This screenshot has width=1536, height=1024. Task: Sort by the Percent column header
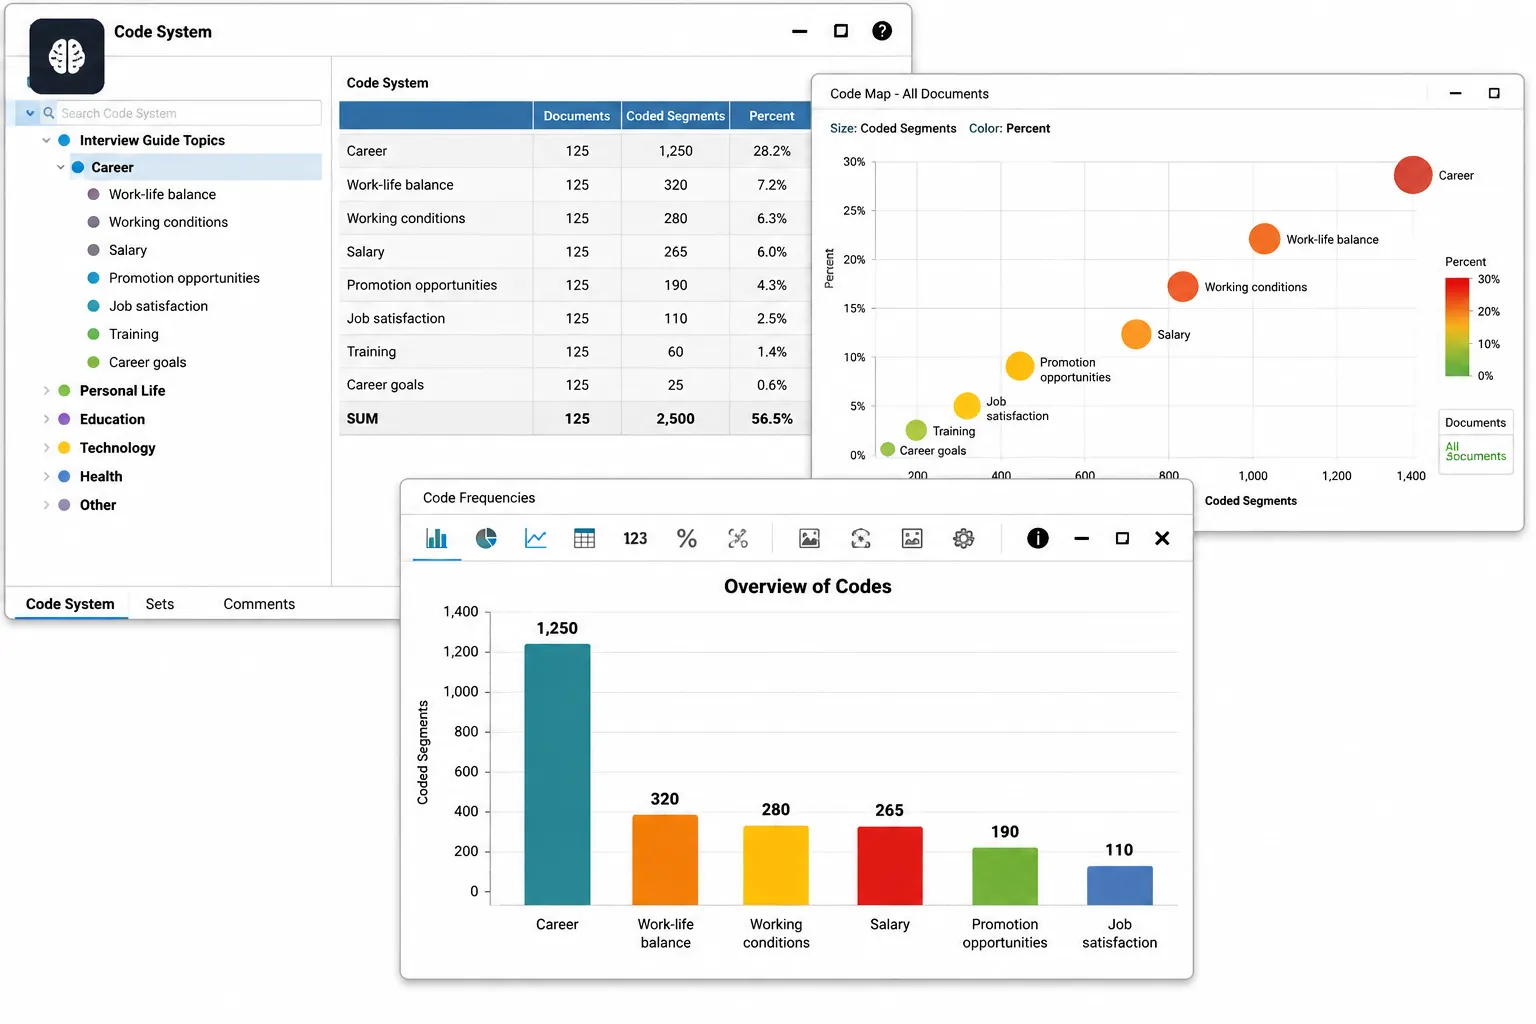click(x=772, y=116)
